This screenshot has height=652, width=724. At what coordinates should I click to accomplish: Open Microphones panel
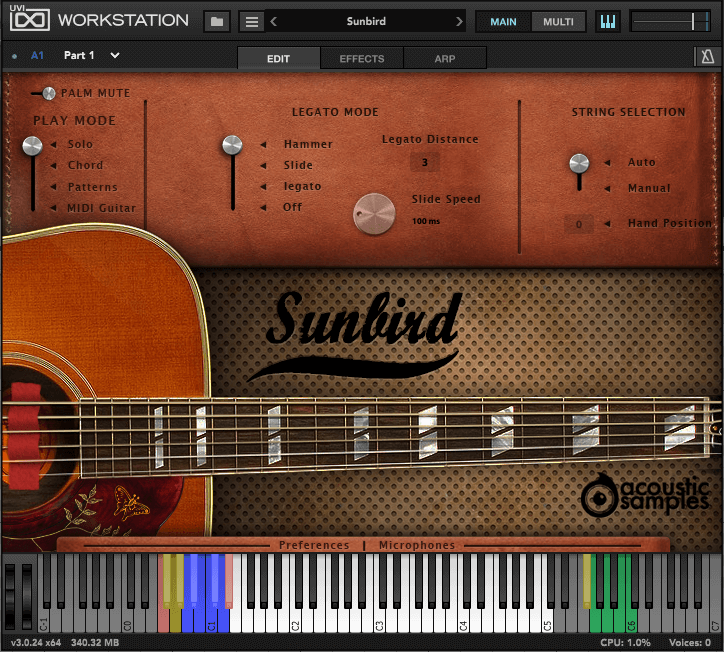click(x=416, y=545)
